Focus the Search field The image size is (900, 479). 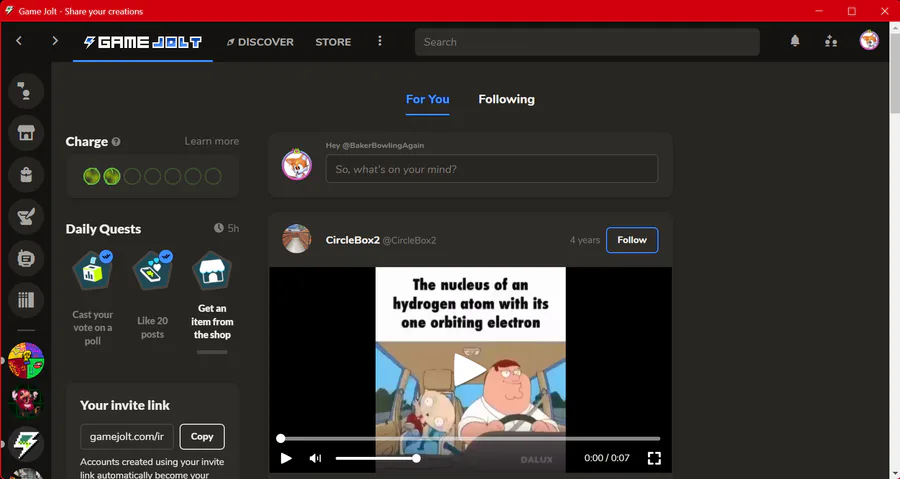click(x=587, y=42)
